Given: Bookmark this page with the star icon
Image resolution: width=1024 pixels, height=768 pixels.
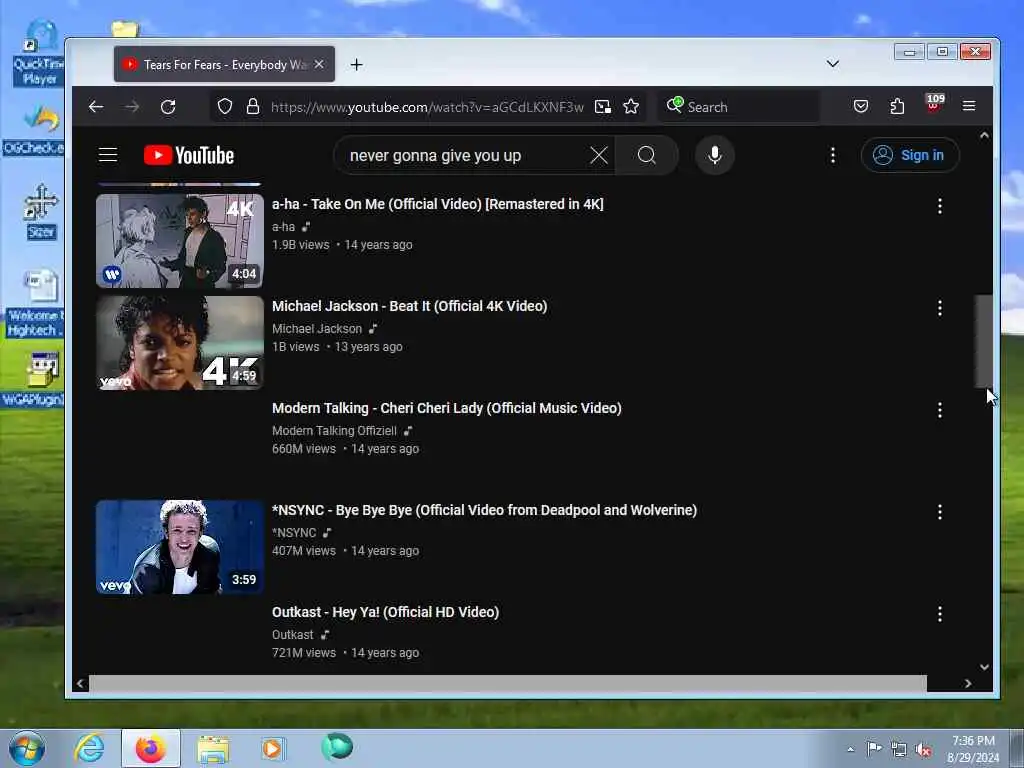Looking at the screenshot, I should click(631, 106).
